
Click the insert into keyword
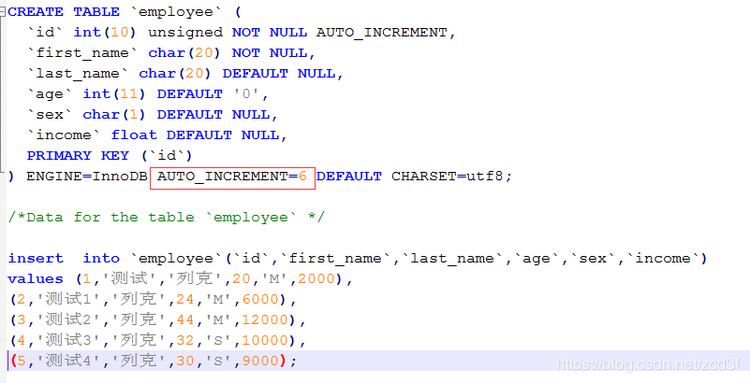pos(64,259)
